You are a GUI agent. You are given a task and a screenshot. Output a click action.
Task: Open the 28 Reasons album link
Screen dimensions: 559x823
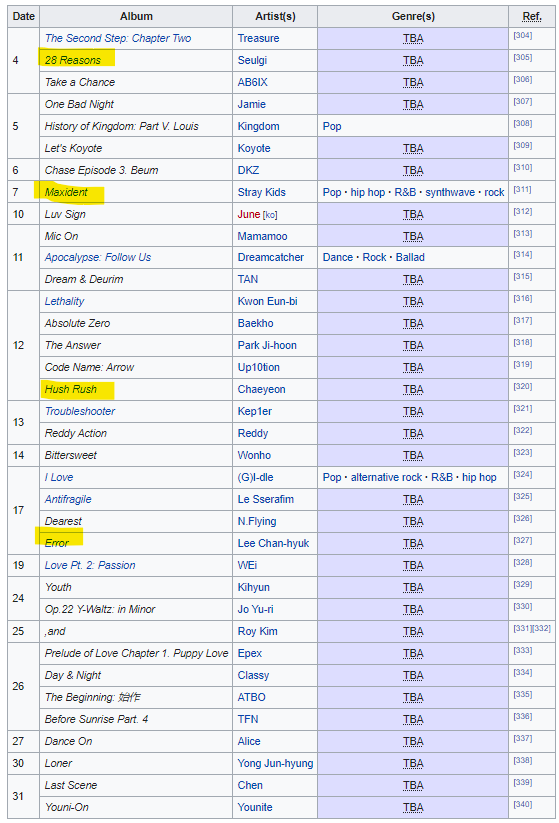pos(72,60)
